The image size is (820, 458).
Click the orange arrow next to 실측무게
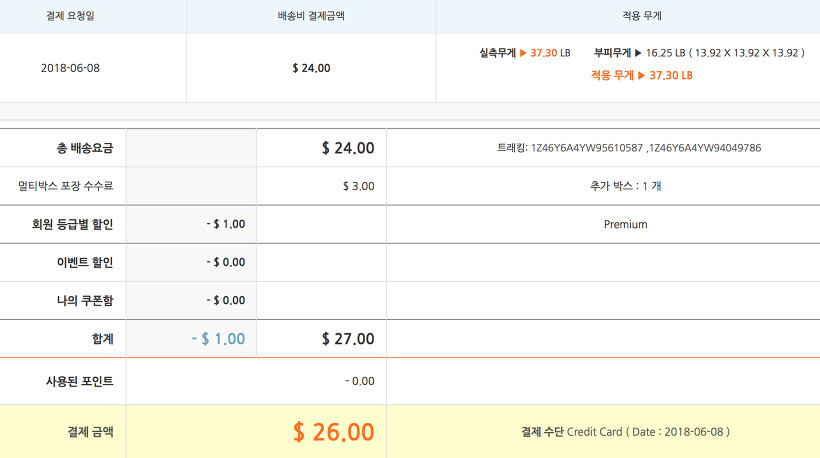click(522, 52)
